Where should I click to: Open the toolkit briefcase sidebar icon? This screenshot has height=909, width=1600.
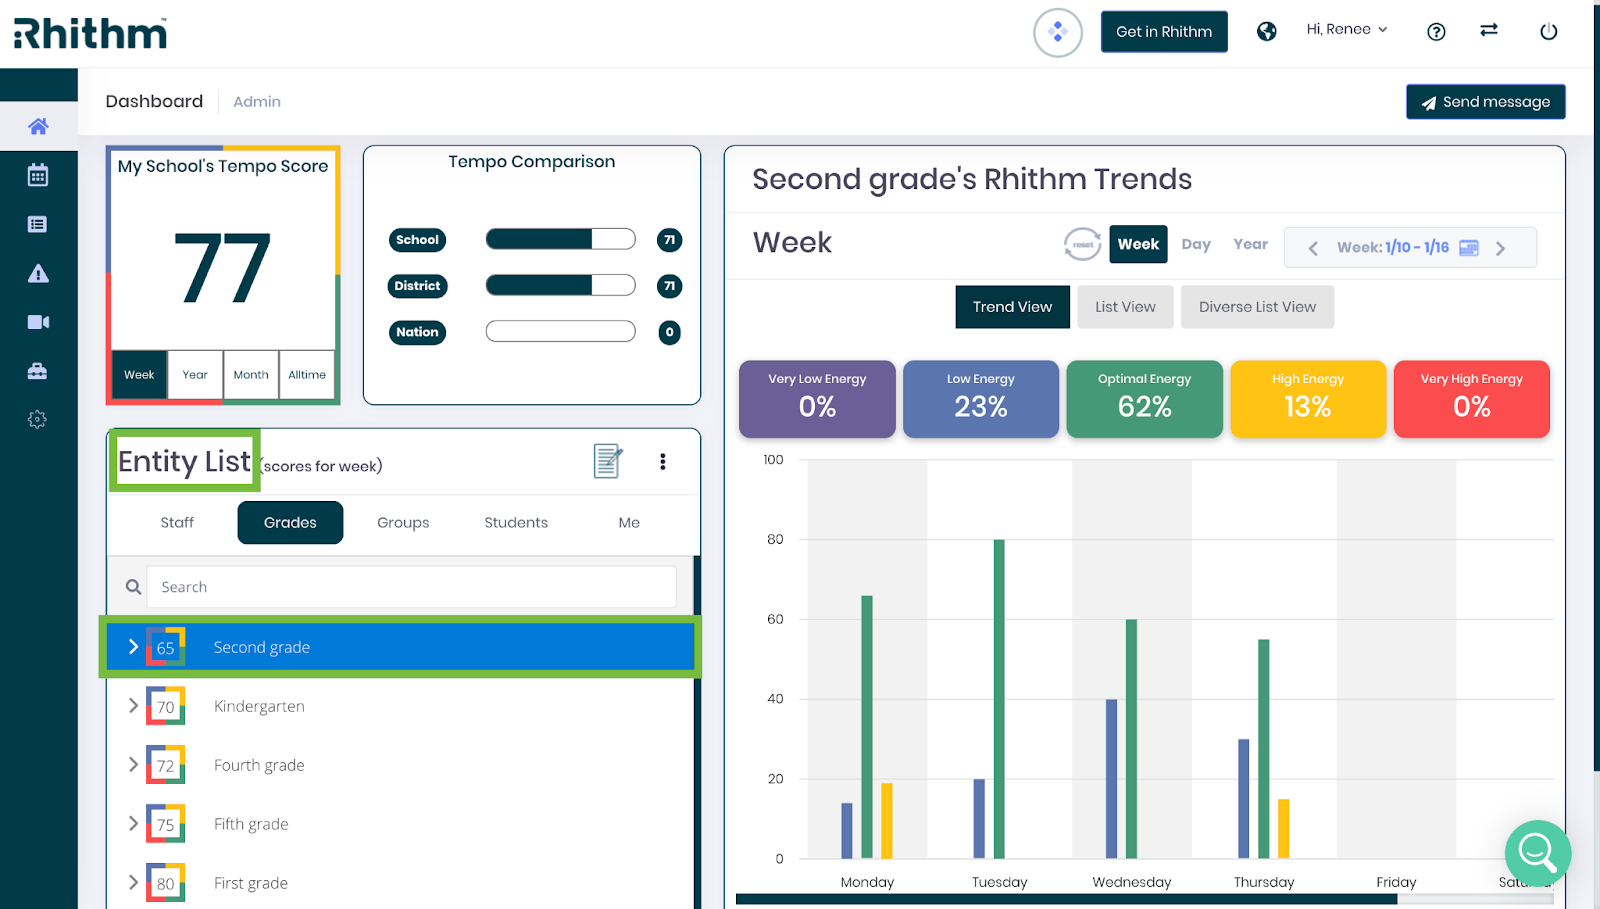(x=38, y=371)
